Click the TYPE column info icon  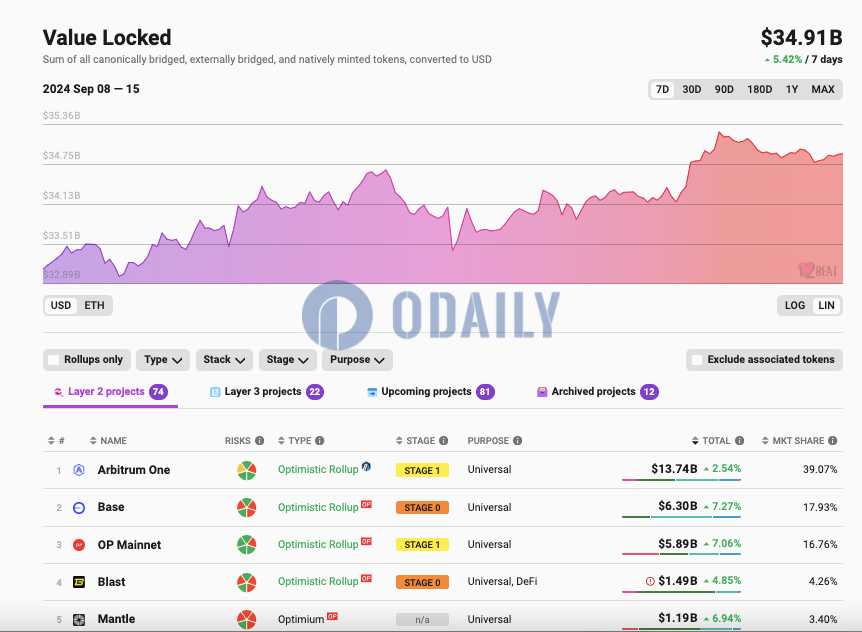(x=320, y=441)
